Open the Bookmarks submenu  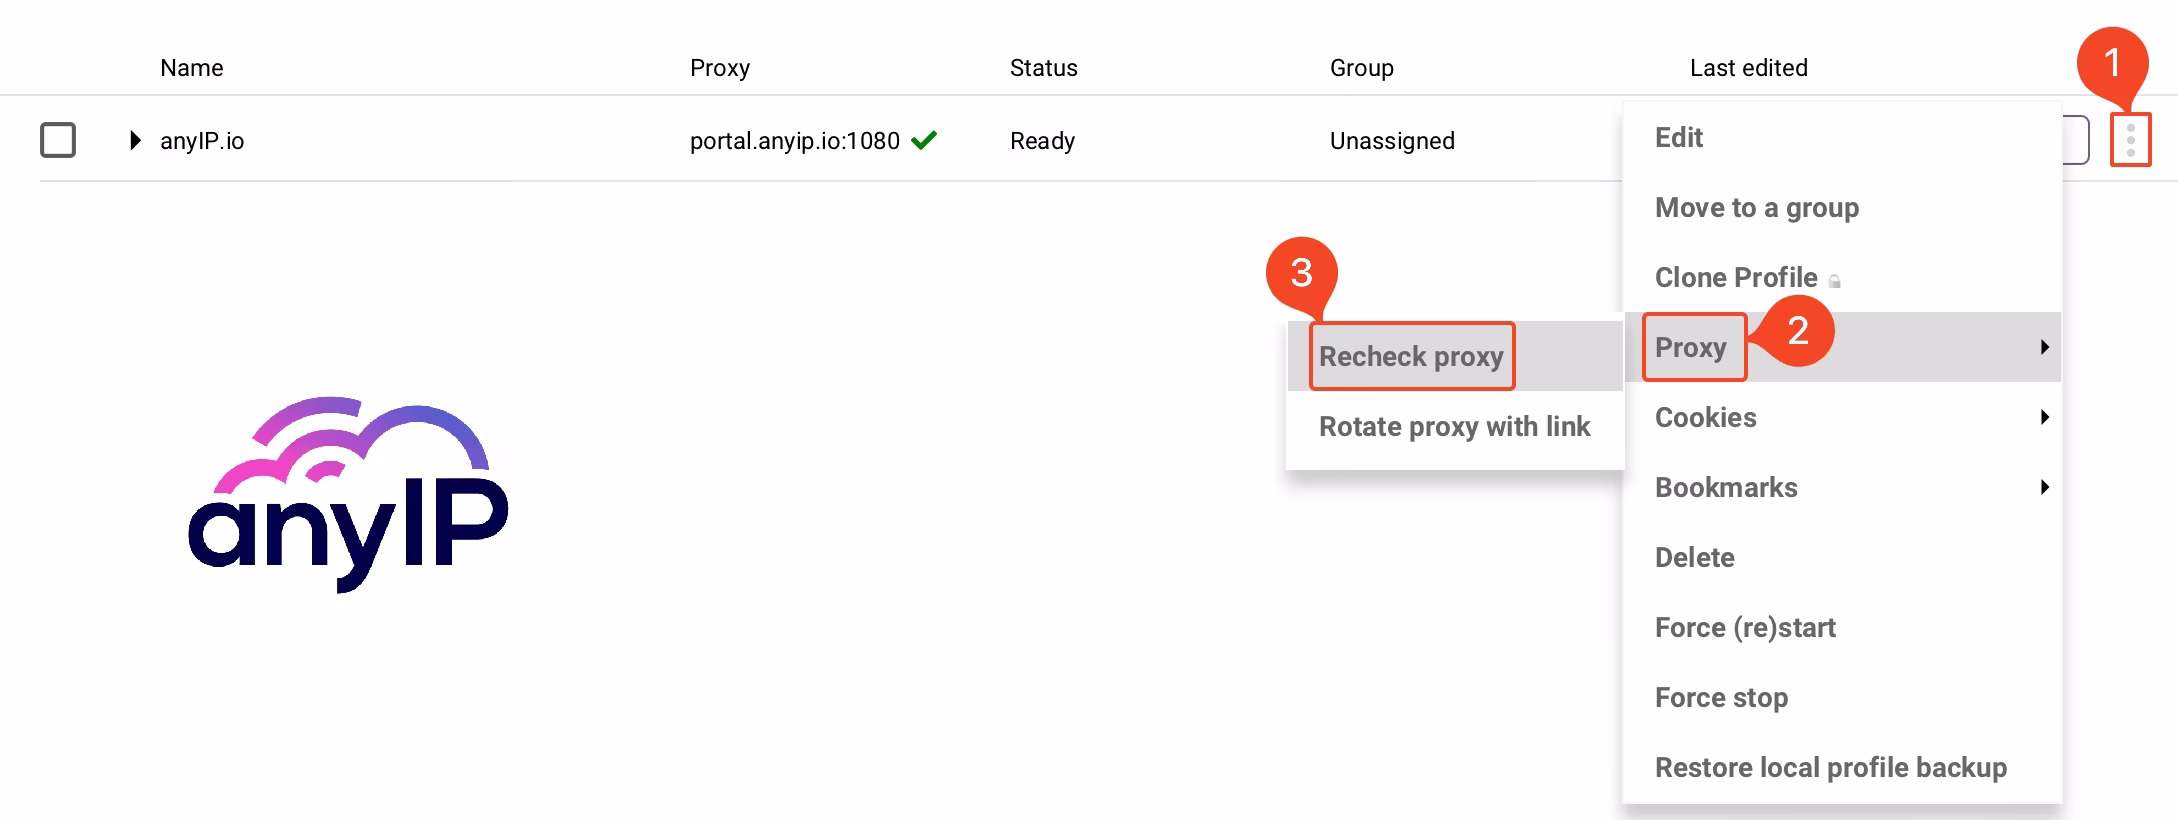coord(1842,487)
